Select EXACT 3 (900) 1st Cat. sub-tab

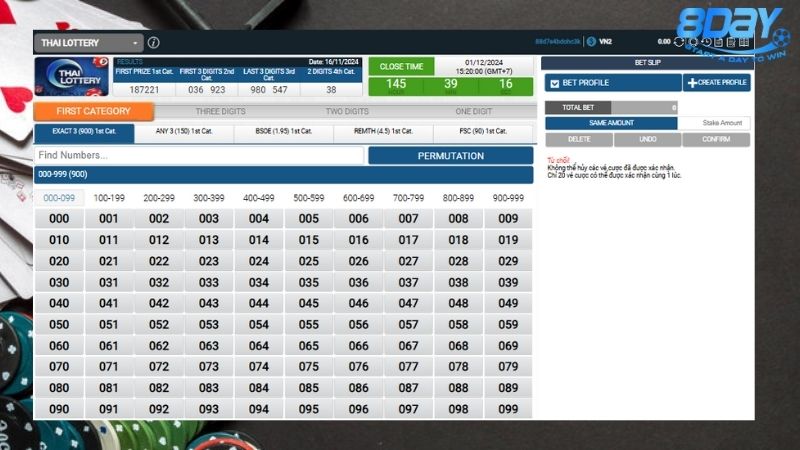click(84, 132)
